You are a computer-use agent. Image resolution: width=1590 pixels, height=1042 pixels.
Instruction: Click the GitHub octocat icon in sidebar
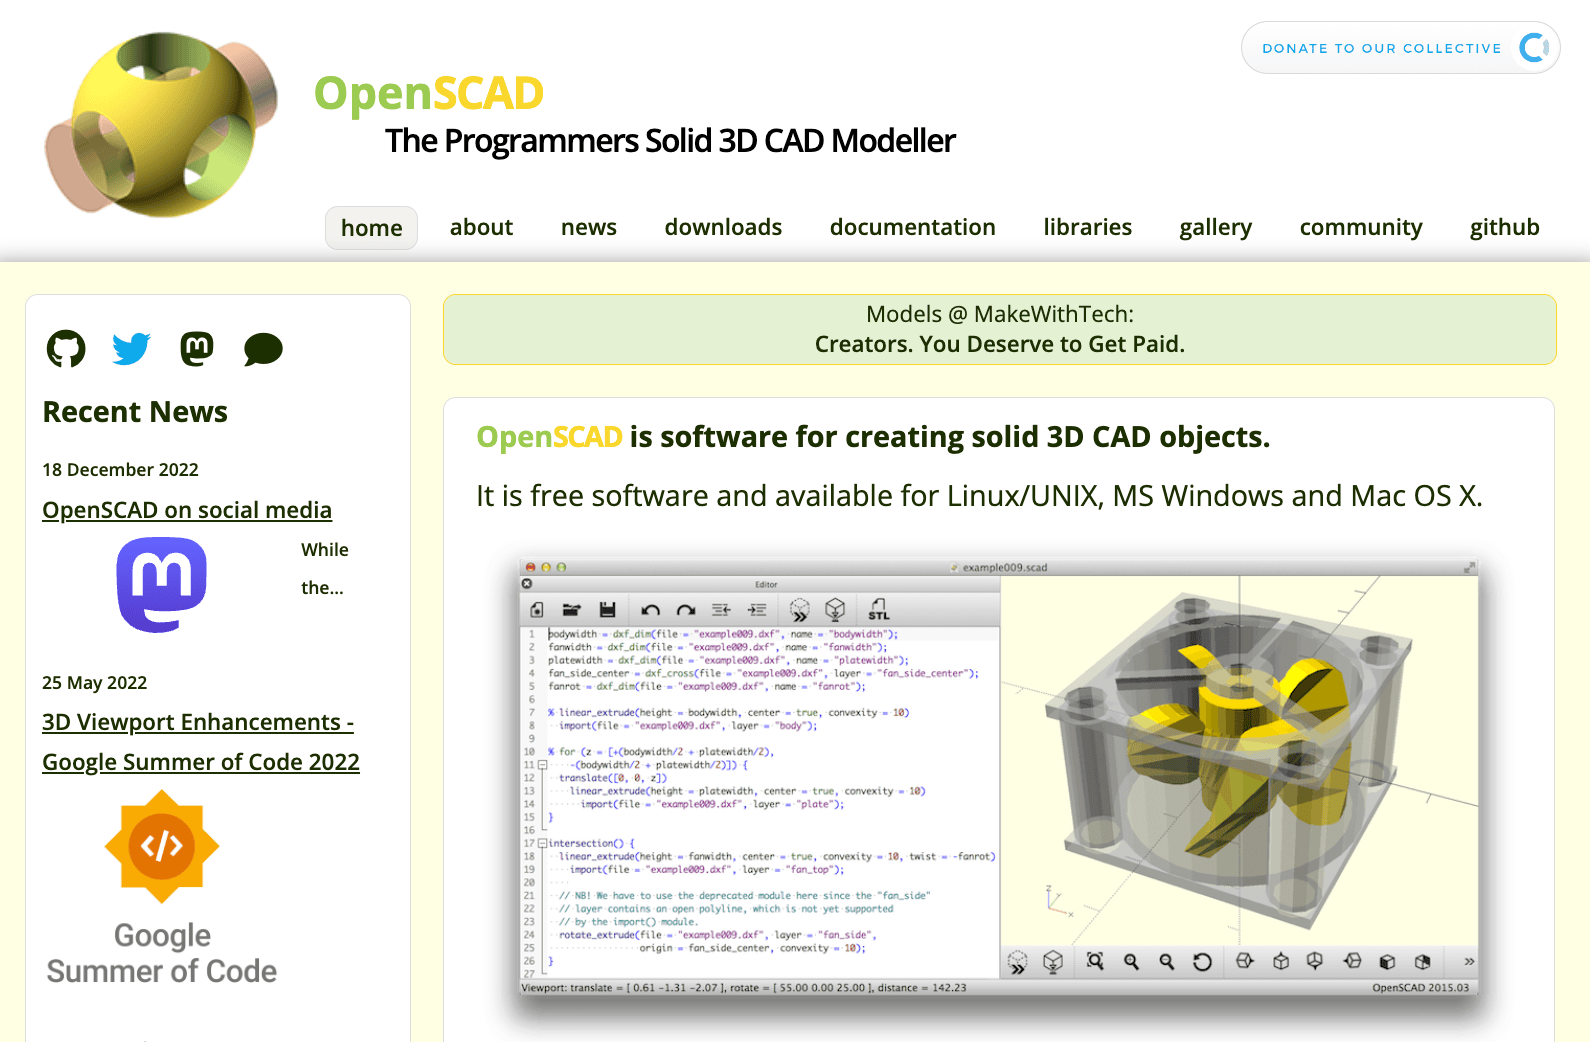[66, 349]
